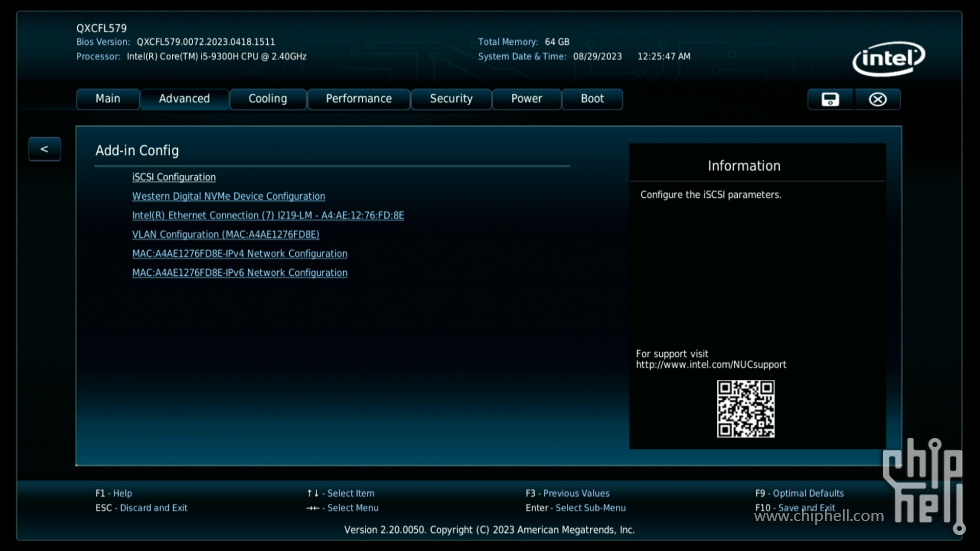Open IPv6 Network Configuration

pos(239,273)
